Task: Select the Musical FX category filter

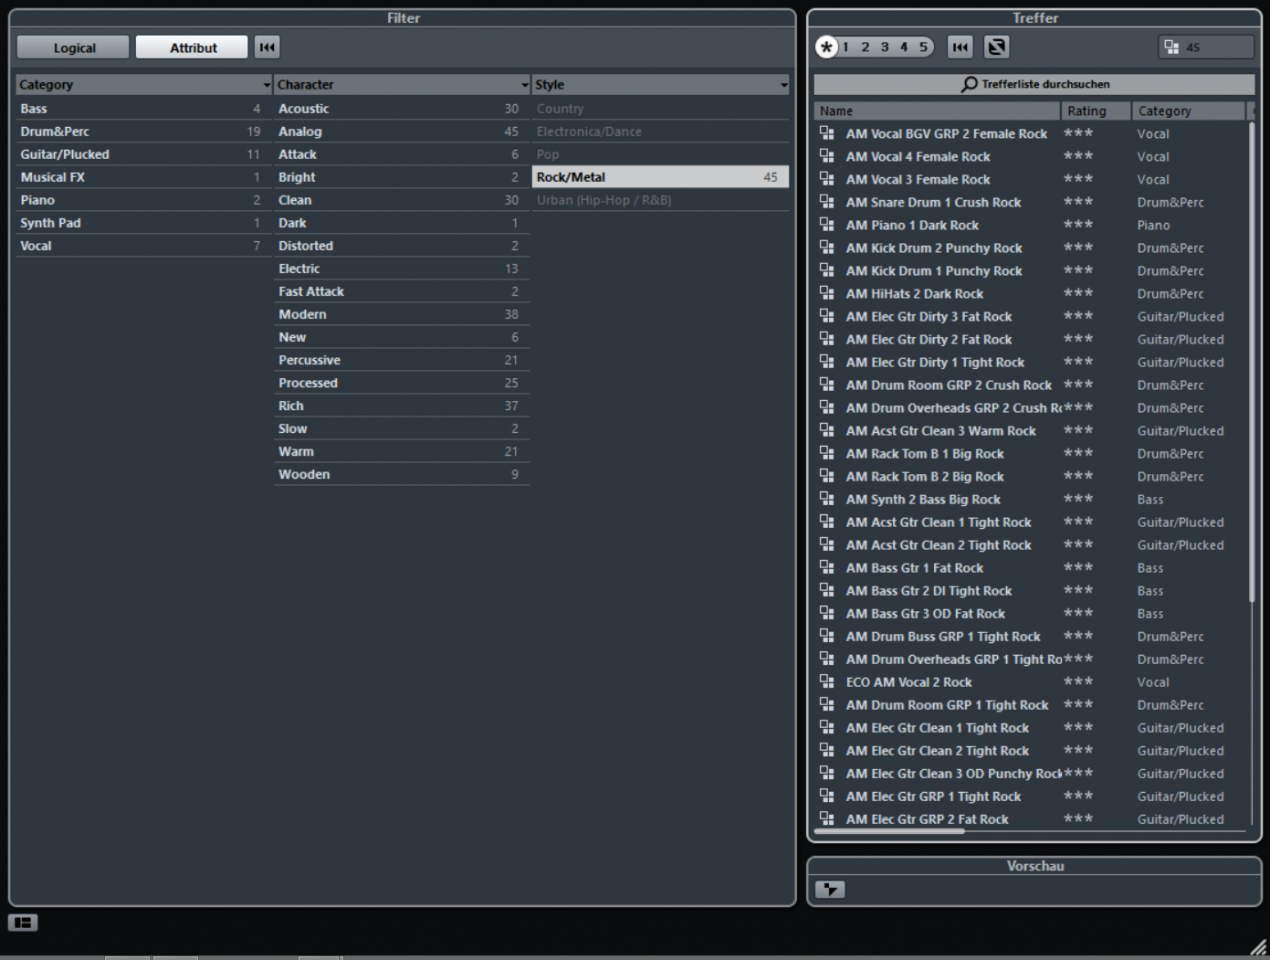Action: (x=143, y=177)
